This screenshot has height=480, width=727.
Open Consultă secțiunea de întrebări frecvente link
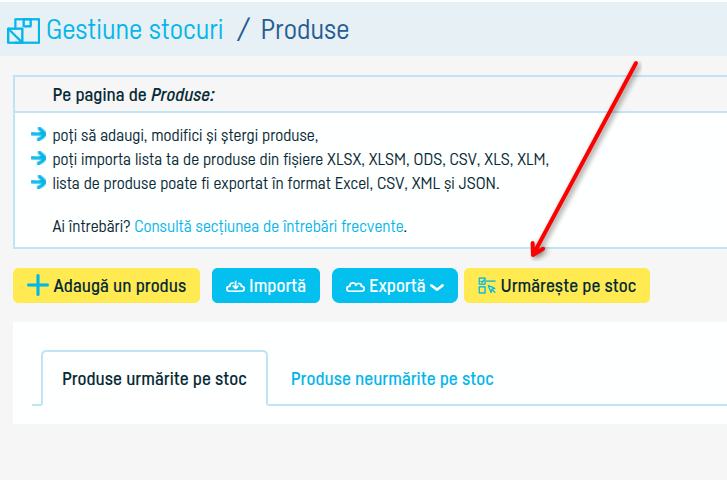tap(269, 226)
